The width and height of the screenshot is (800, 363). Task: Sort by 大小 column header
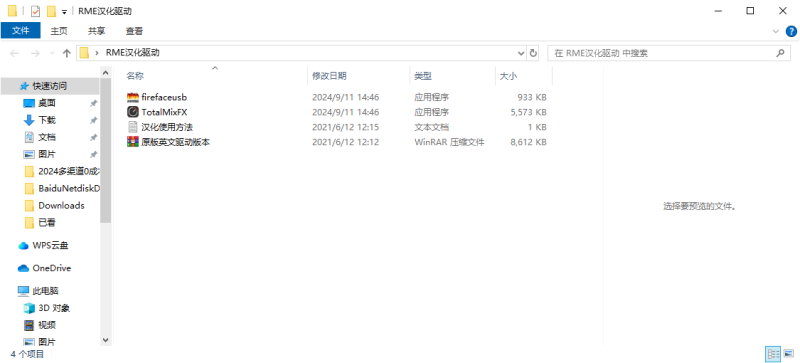pyautogui.click(x=508, y=76)
